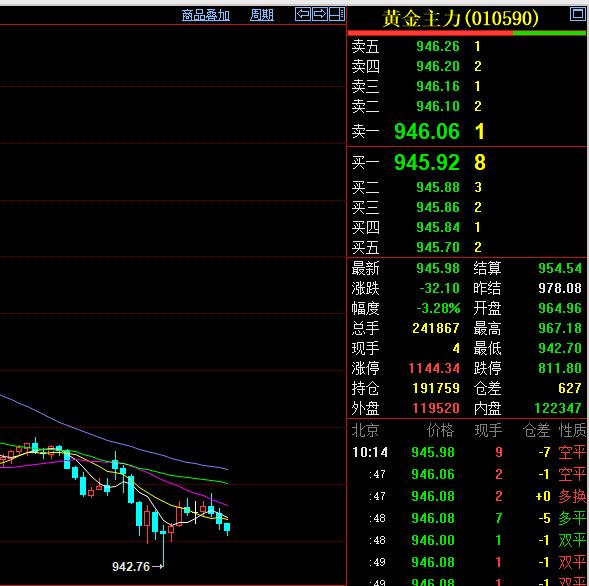
Task: Select the 买三 price 945.86
Action: (438, 207)
